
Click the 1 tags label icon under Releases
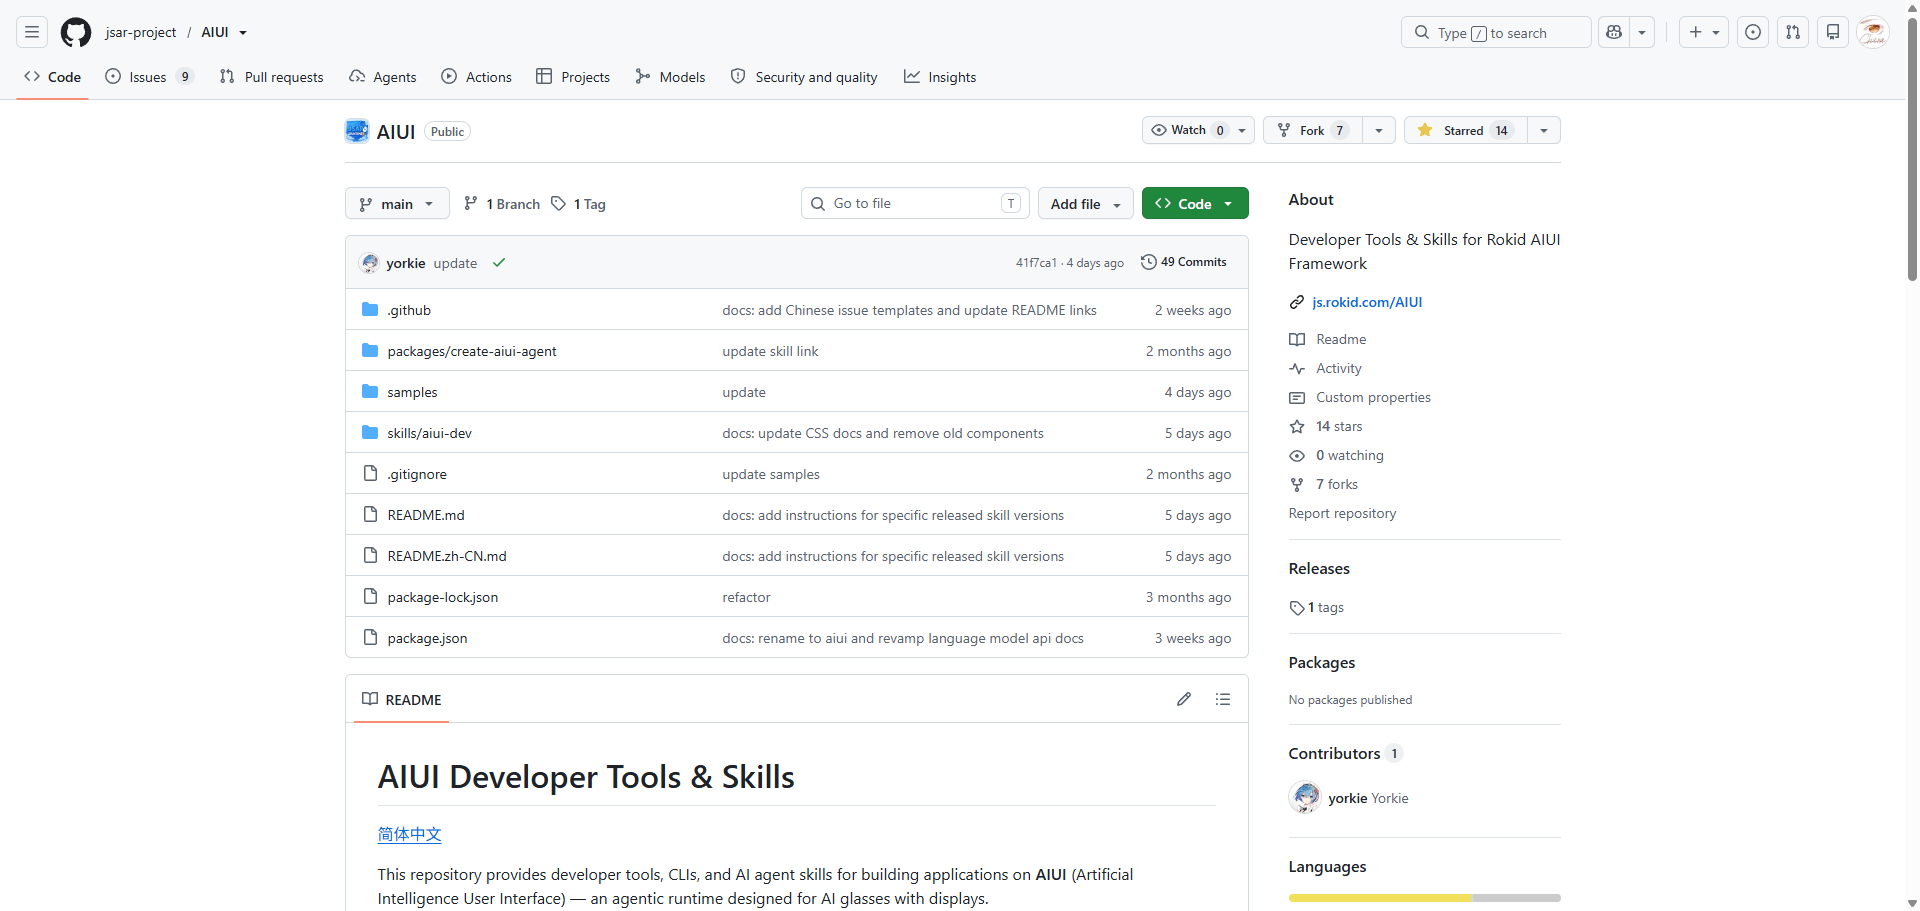1297,608
